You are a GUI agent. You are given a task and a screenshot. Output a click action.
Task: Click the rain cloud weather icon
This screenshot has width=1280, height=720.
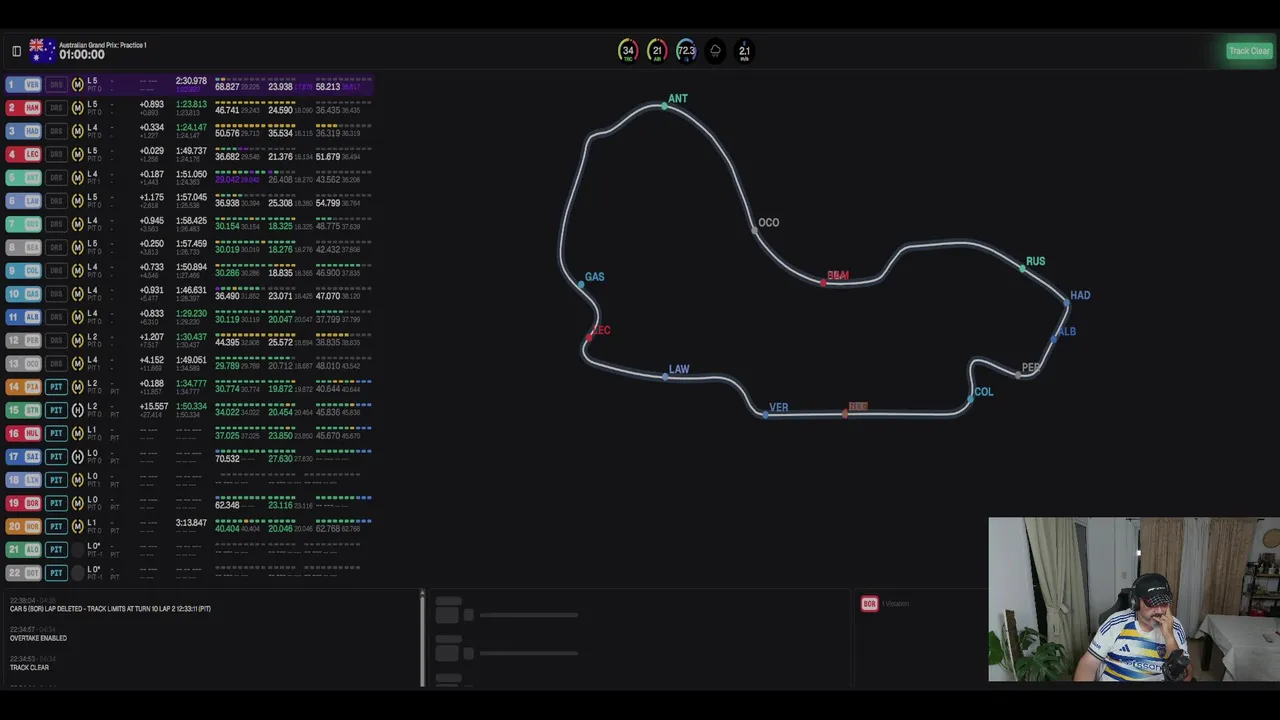715,51
